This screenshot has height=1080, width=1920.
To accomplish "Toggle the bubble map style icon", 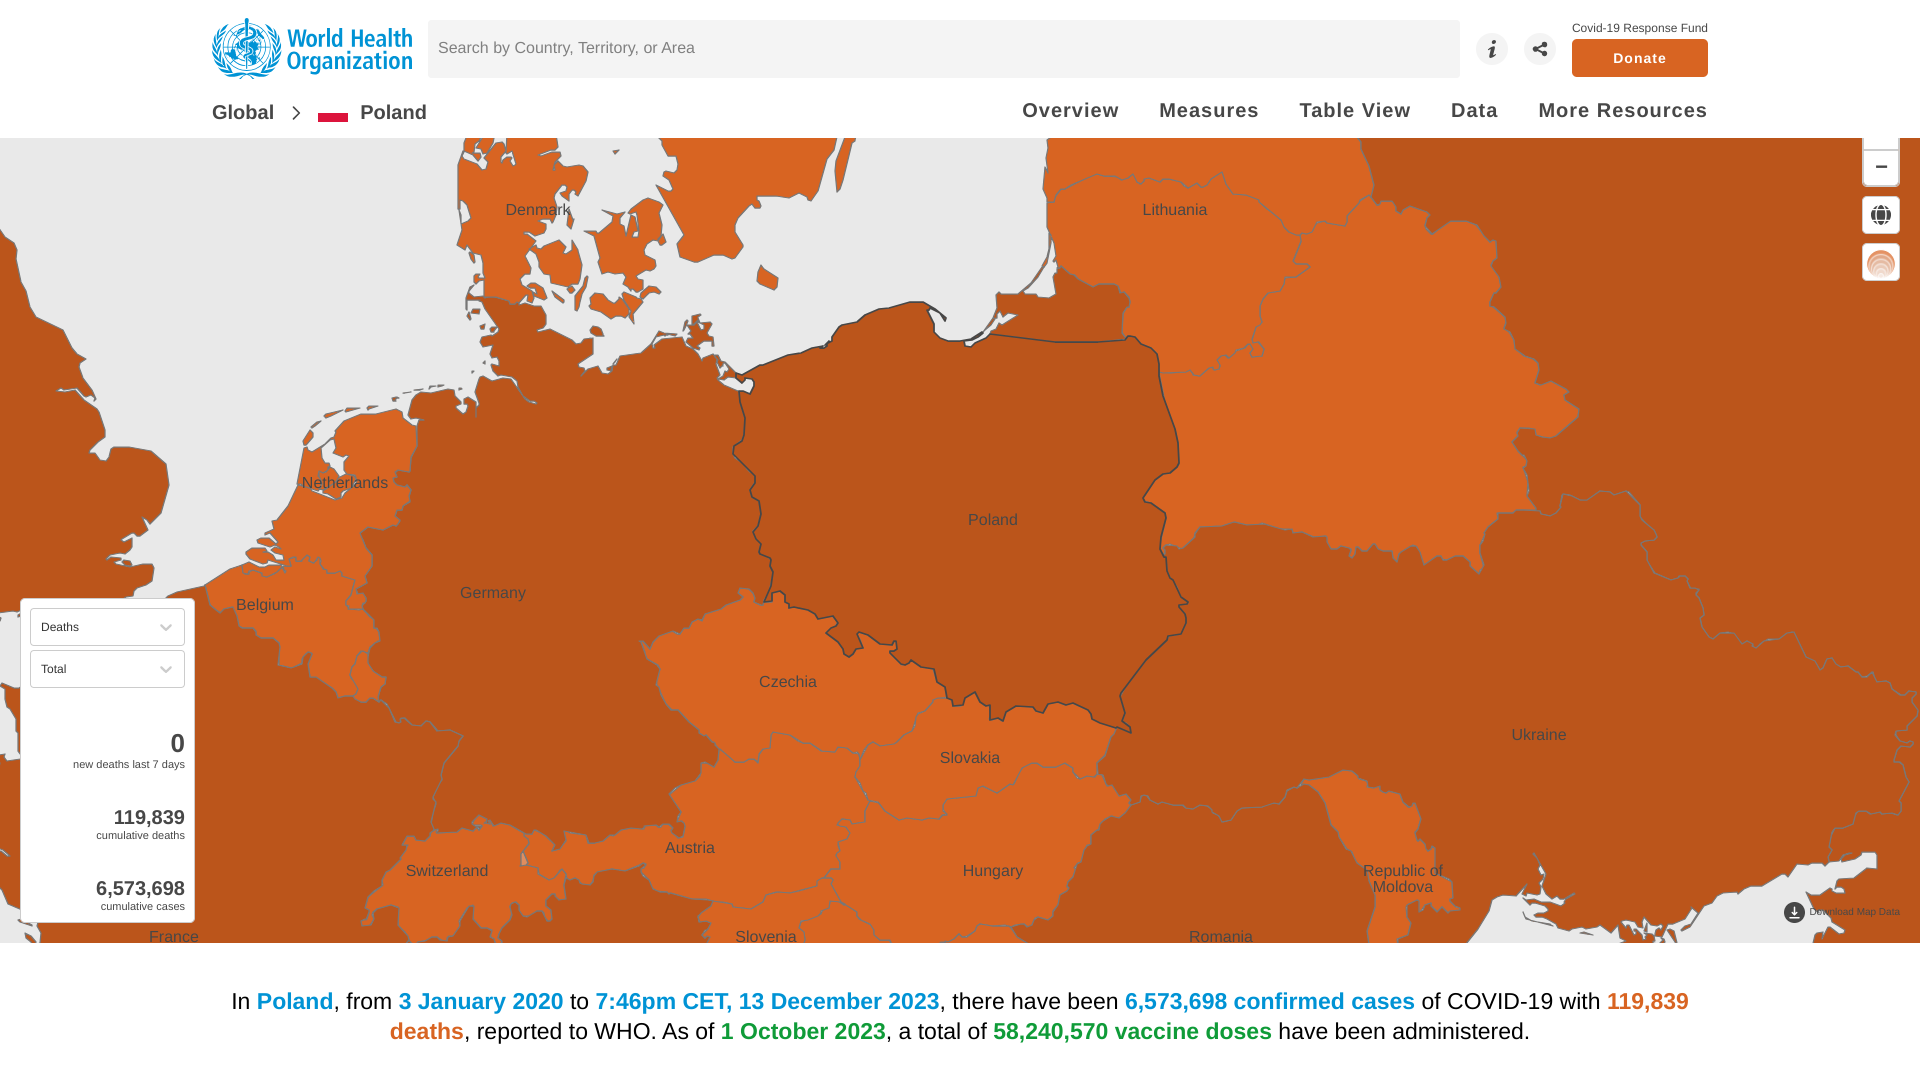I will coord(1880,263).
